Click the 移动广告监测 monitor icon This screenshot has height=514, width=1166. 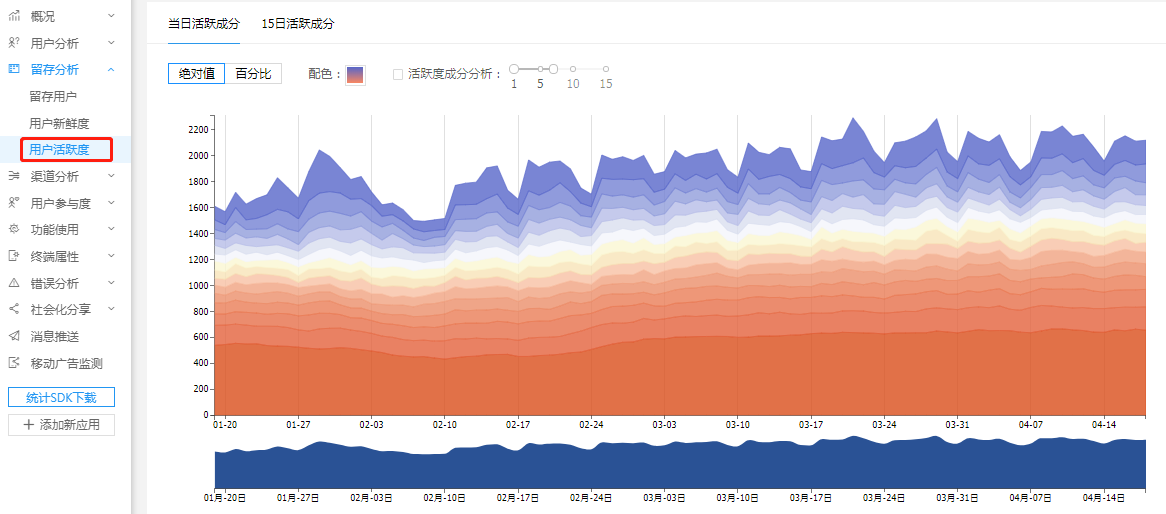(x=14, y=363)
